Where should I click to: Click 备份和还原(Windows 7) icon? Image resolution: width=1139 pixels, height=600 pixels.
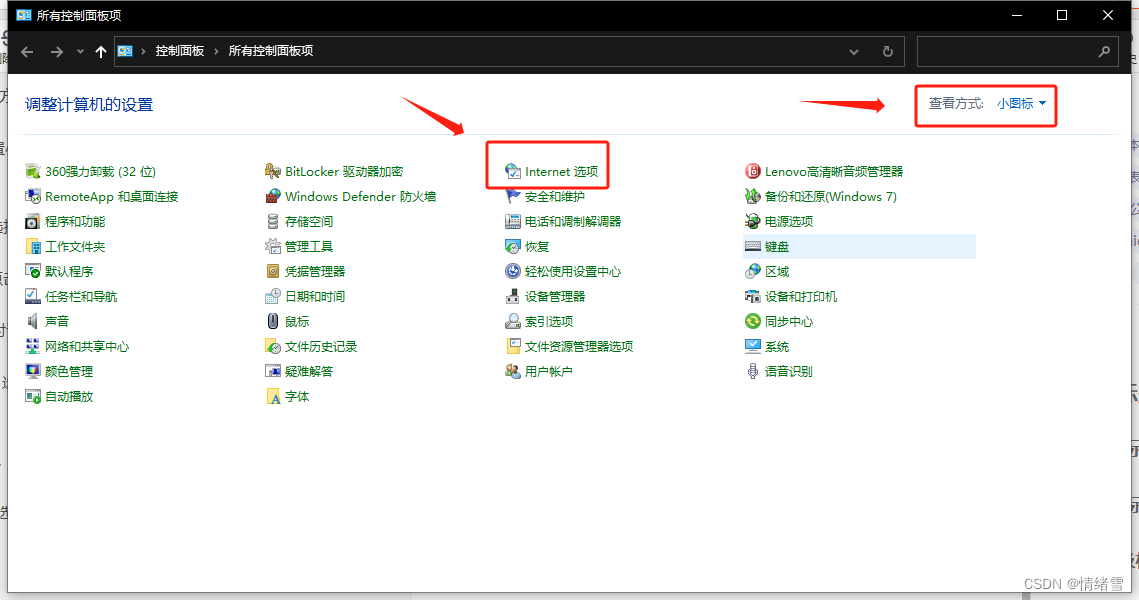[753, 196]
